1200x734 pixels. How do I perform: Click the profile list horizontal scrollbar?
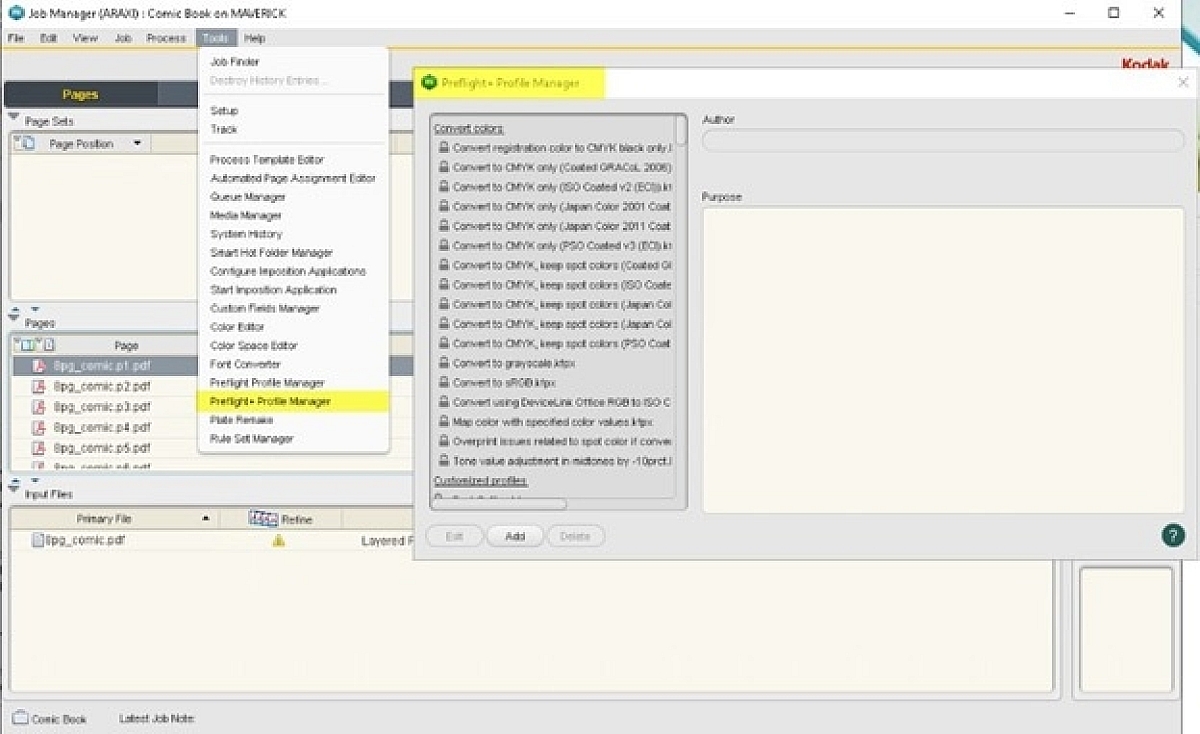tap(500, 504)
